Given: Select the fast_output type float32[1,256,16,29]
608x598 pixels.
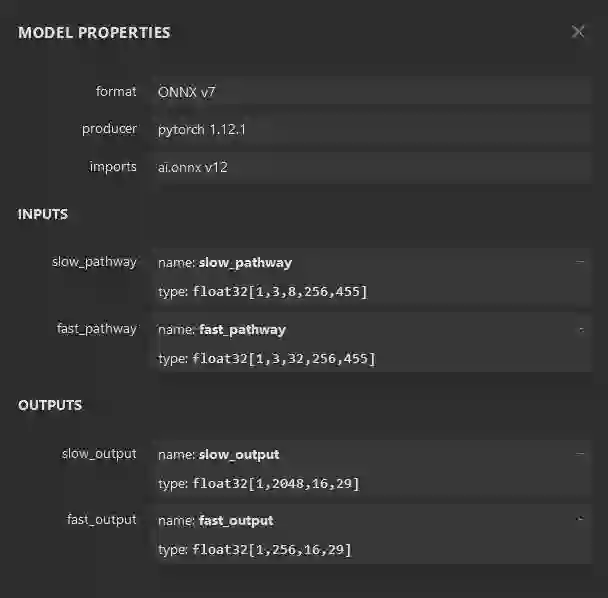Looking at the screenshot, I should [272, 550].
